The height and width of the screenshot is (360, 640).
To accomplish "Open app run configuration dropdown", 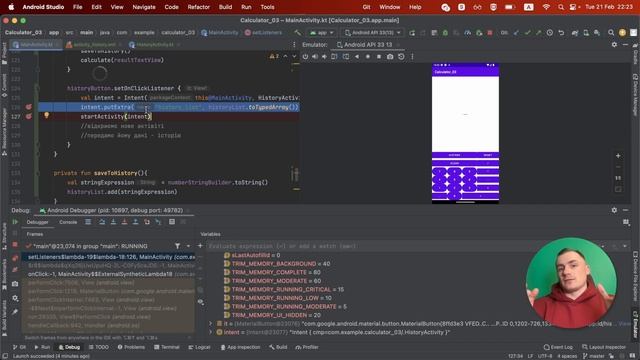I will coord(322,33).
